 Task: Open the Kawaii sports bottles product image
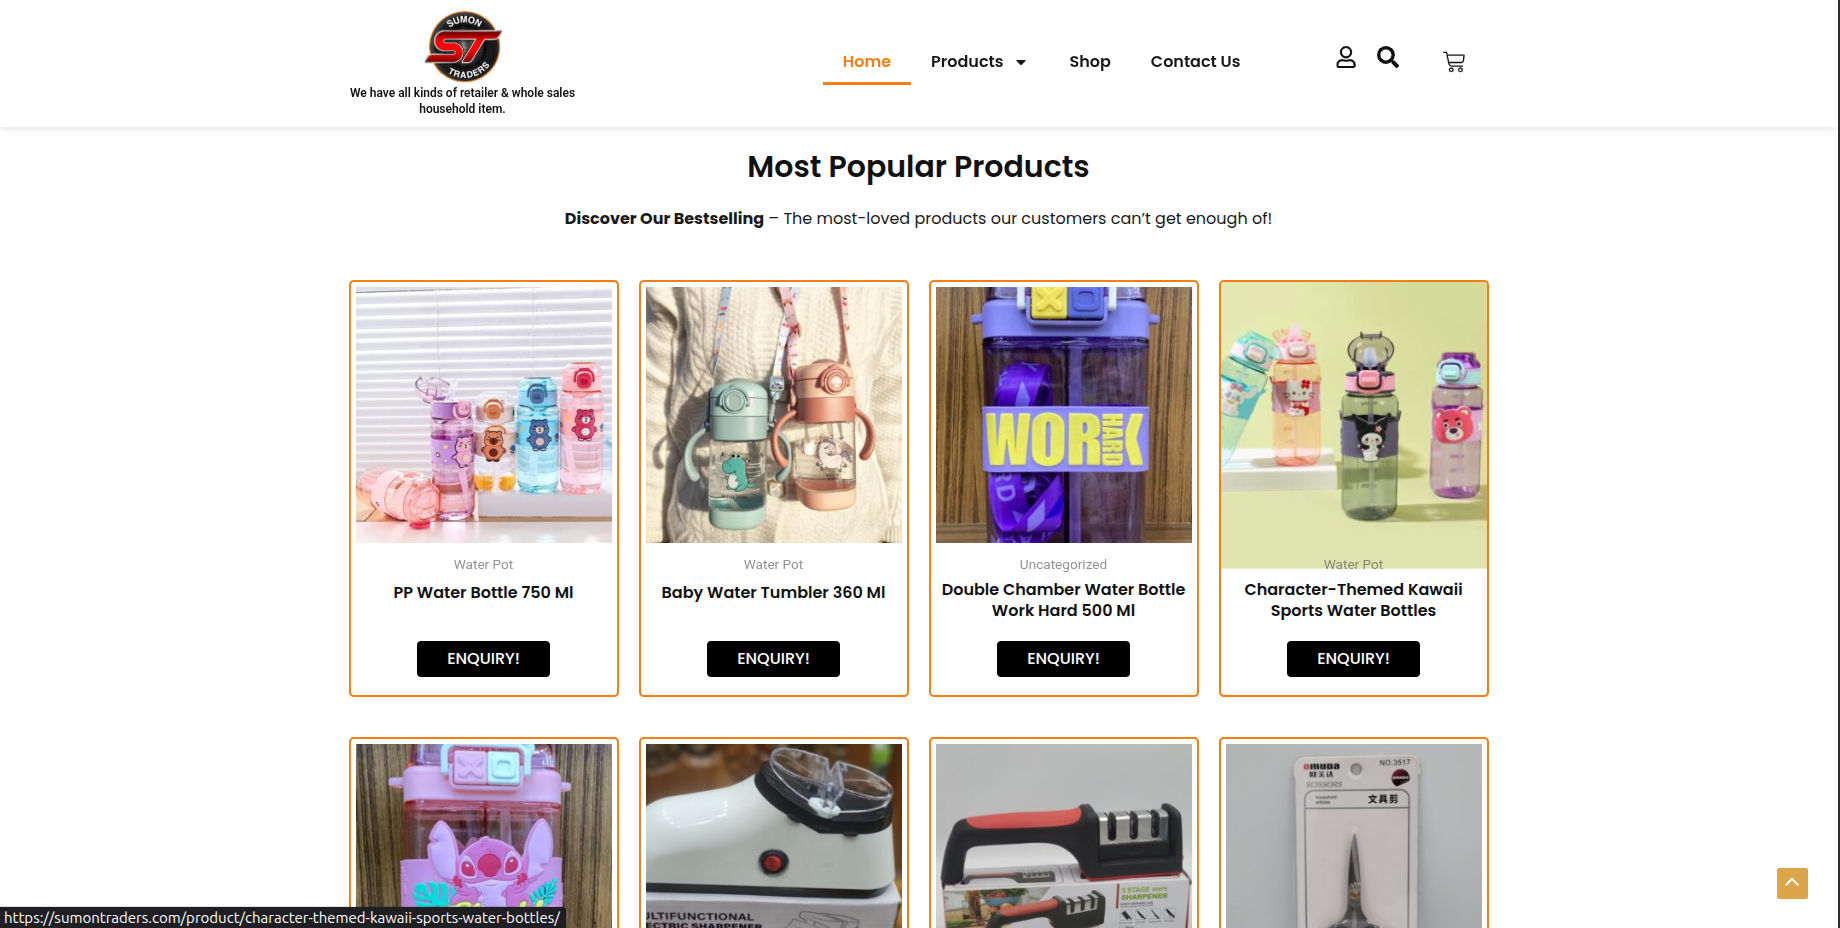tap(1354, 424)
